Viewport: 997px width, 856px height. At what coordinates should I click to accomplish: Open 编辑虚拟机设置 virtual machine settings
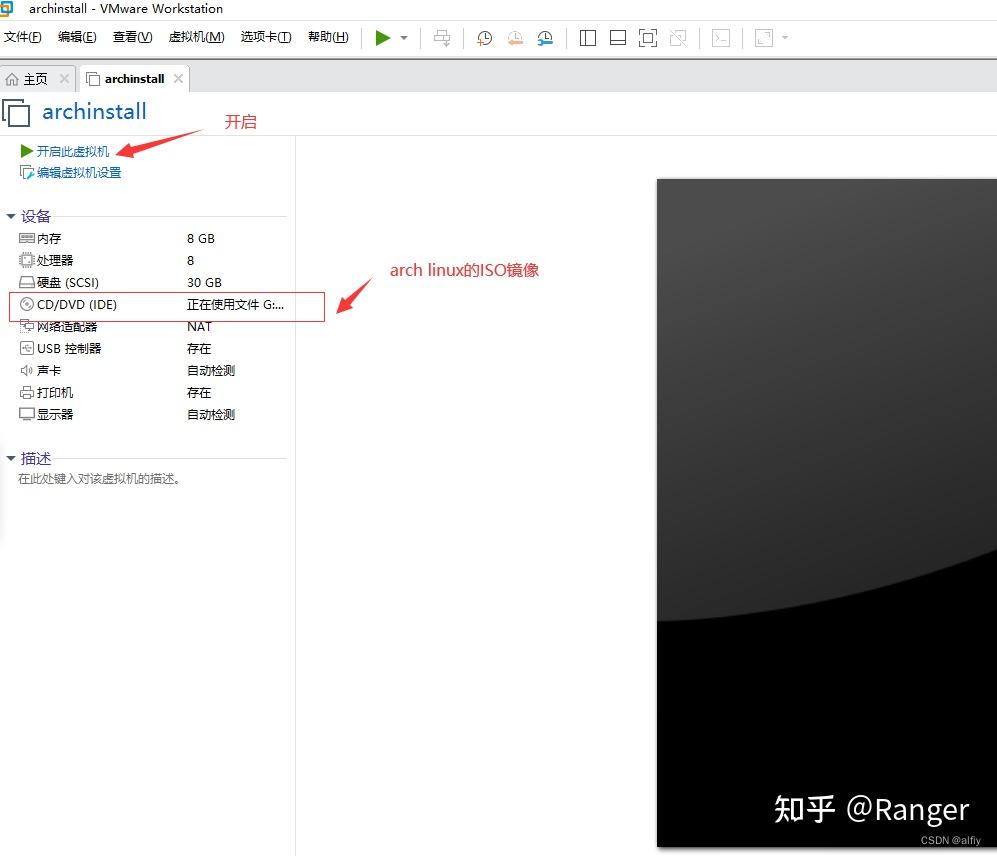click(78, 172)
